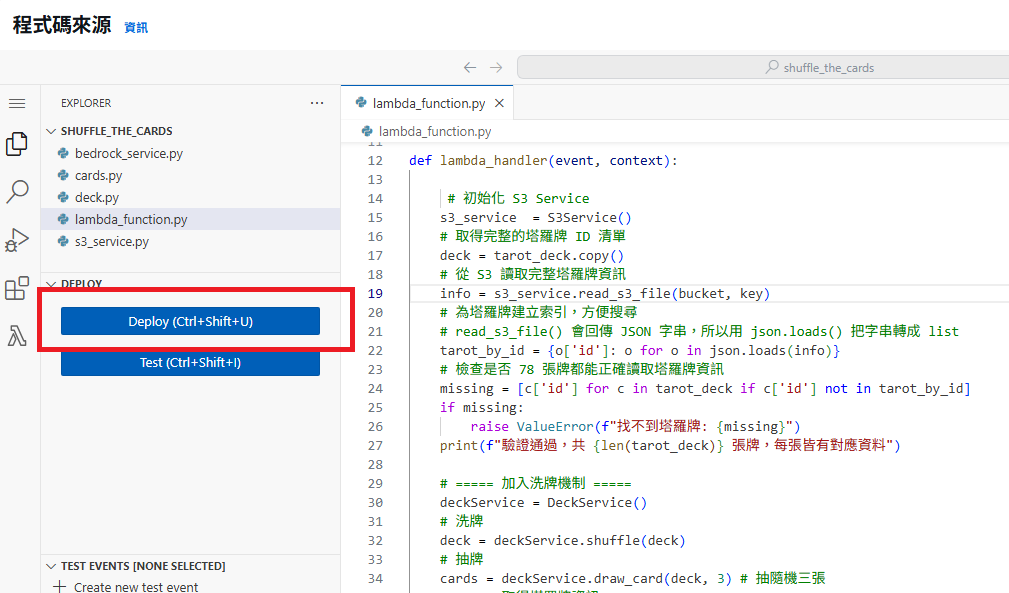Click the shuffle_the_cards search box
The image size is (1009, 593).
(763, 68)
